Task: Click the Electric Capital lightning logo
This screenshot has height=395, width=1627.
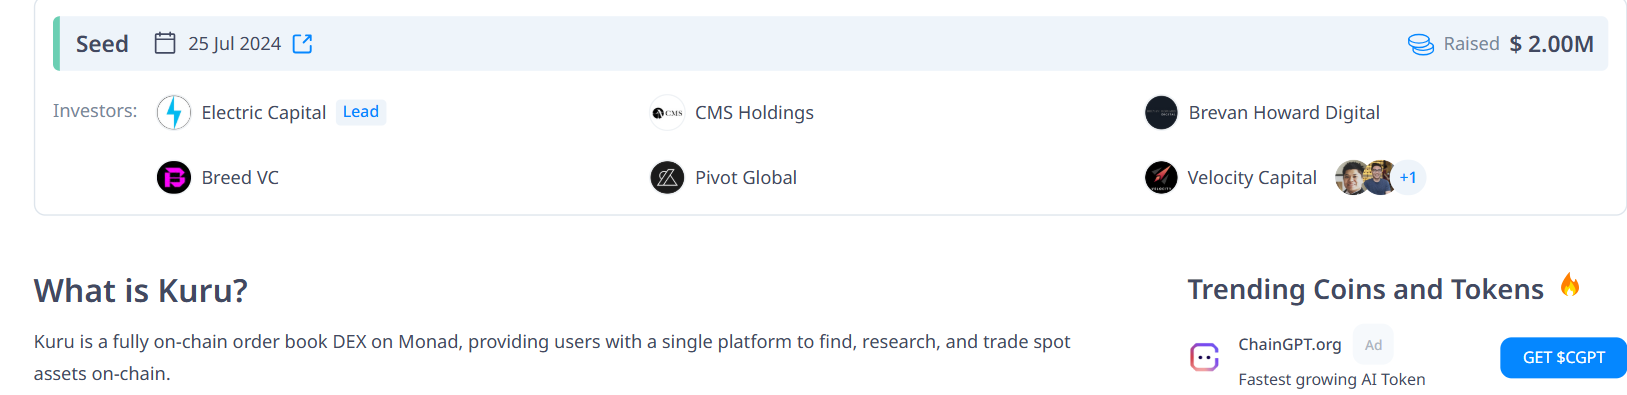Action: (174, 112)
